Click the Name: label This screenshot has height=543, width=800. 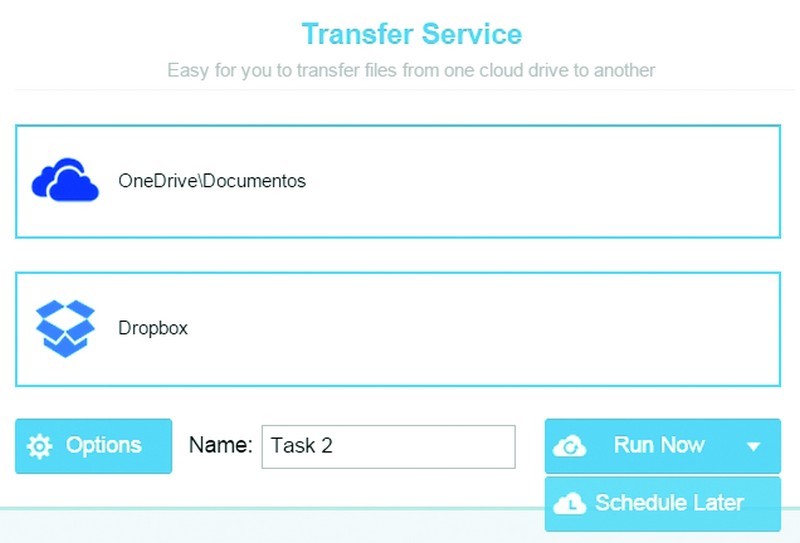coord(220,445)
